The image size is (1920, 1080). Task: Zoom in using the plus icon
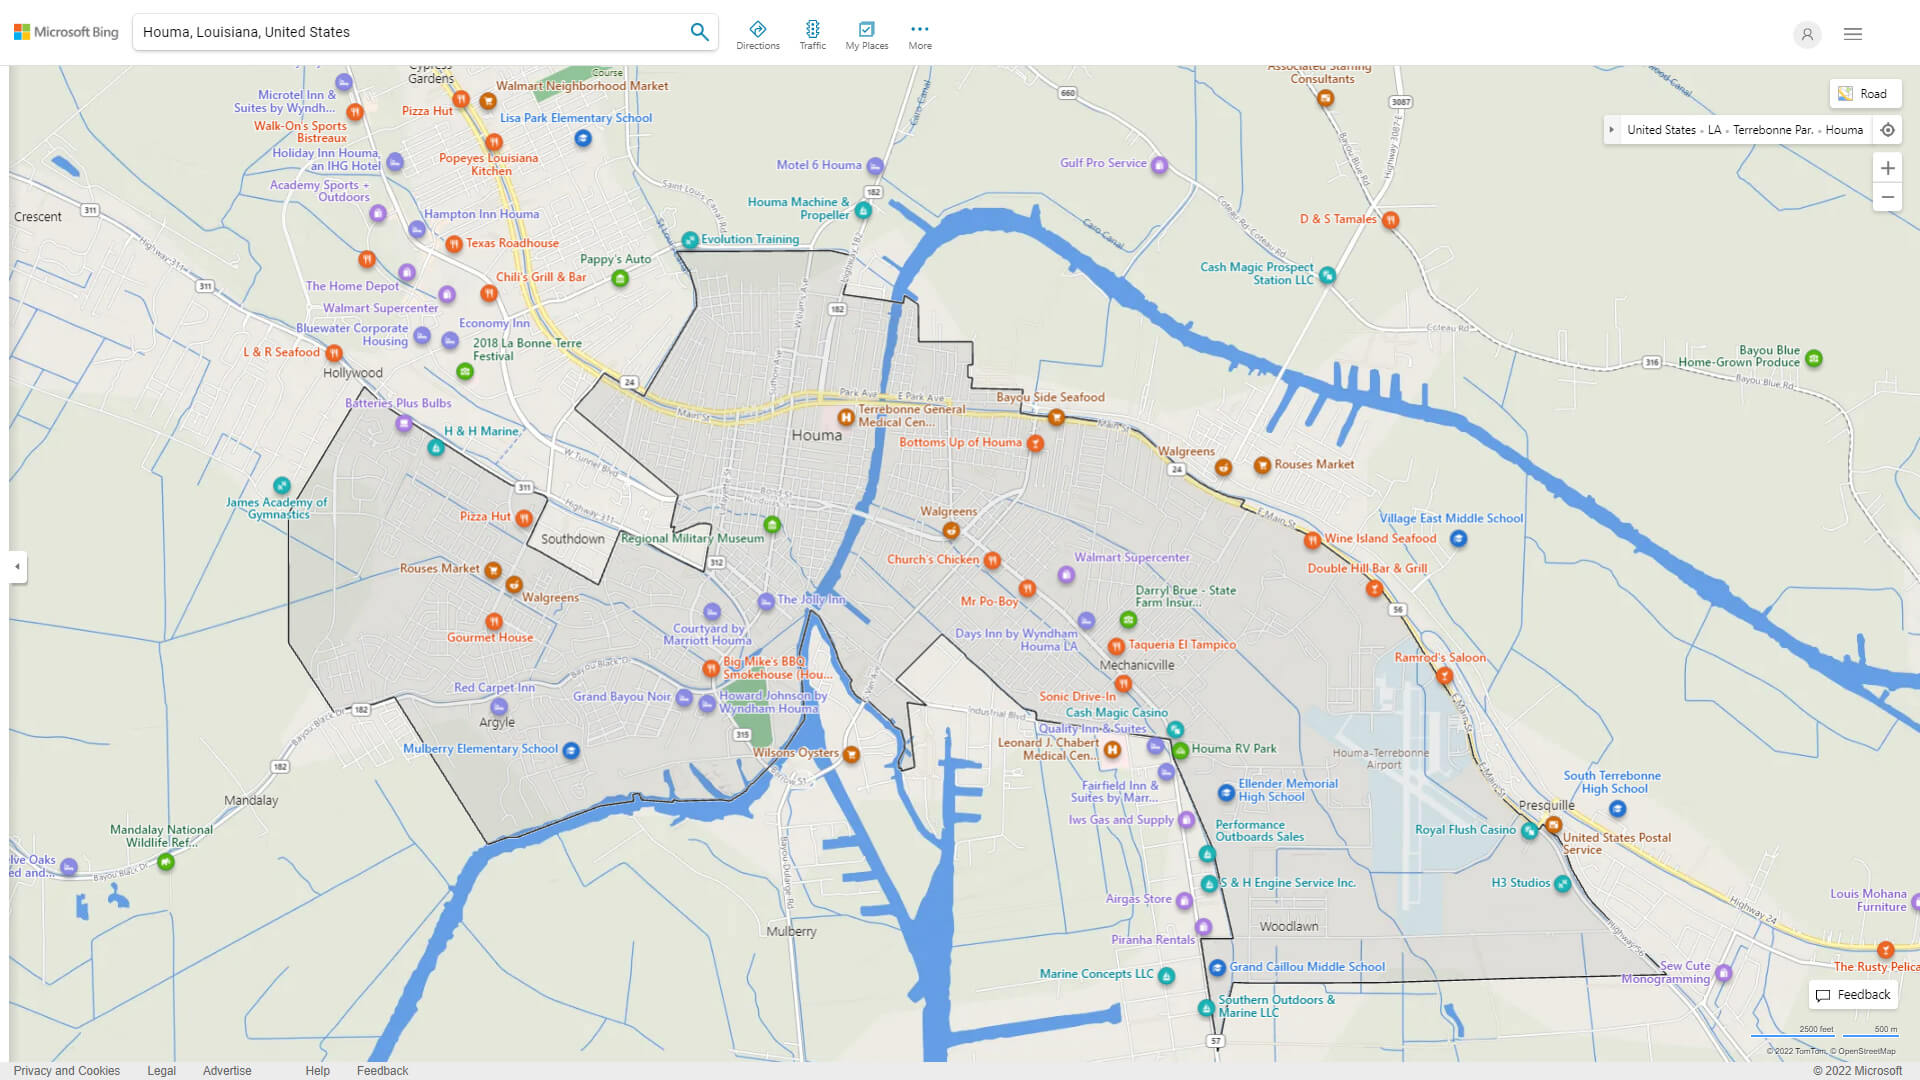tap(1888, 168)
